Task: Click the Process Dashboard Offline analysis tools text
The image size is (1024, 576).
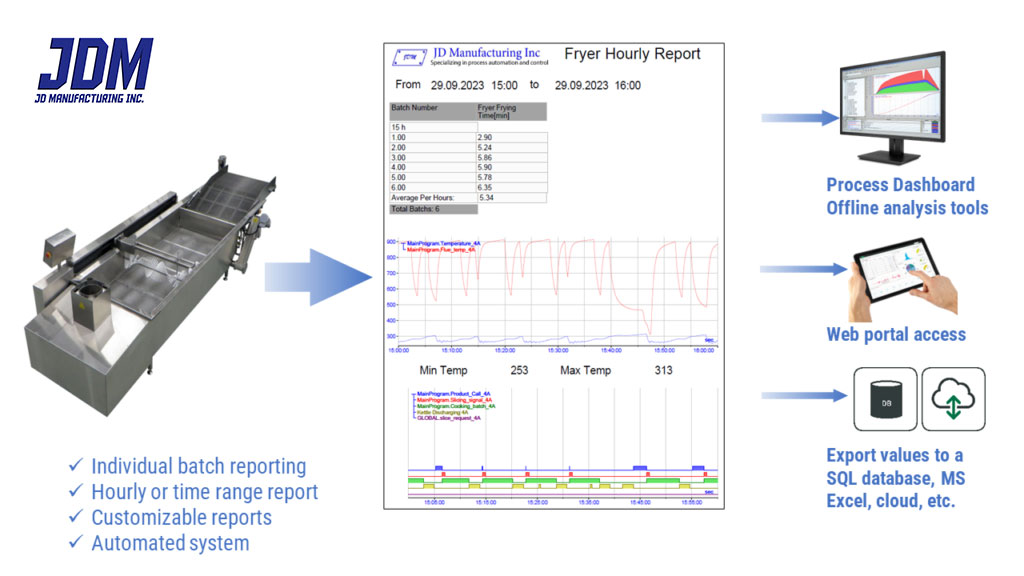Action: point(907,196)
